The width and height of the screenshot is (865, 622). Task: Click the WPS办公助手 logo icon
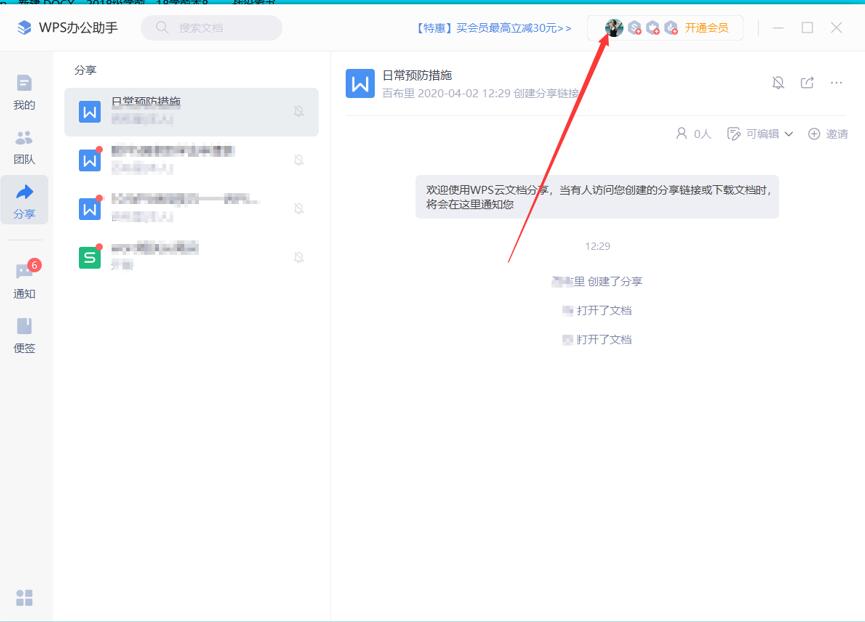[24, 28]
